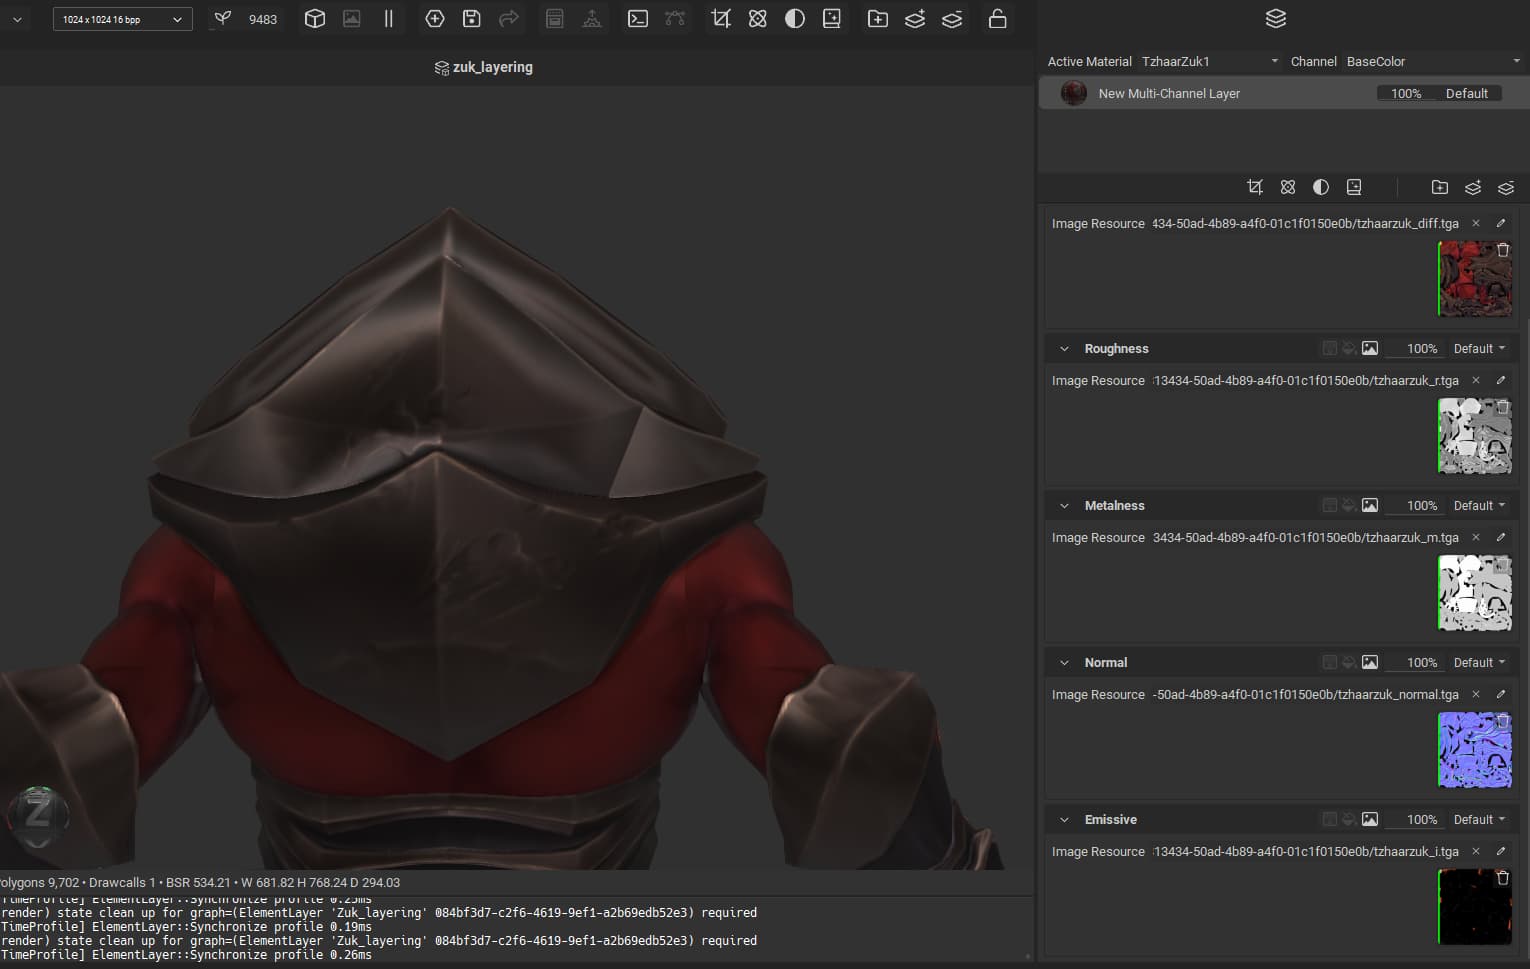Click the image icon in the Emissive row
This screenshot has width=1530, height=969.
tap(1370, 819)
